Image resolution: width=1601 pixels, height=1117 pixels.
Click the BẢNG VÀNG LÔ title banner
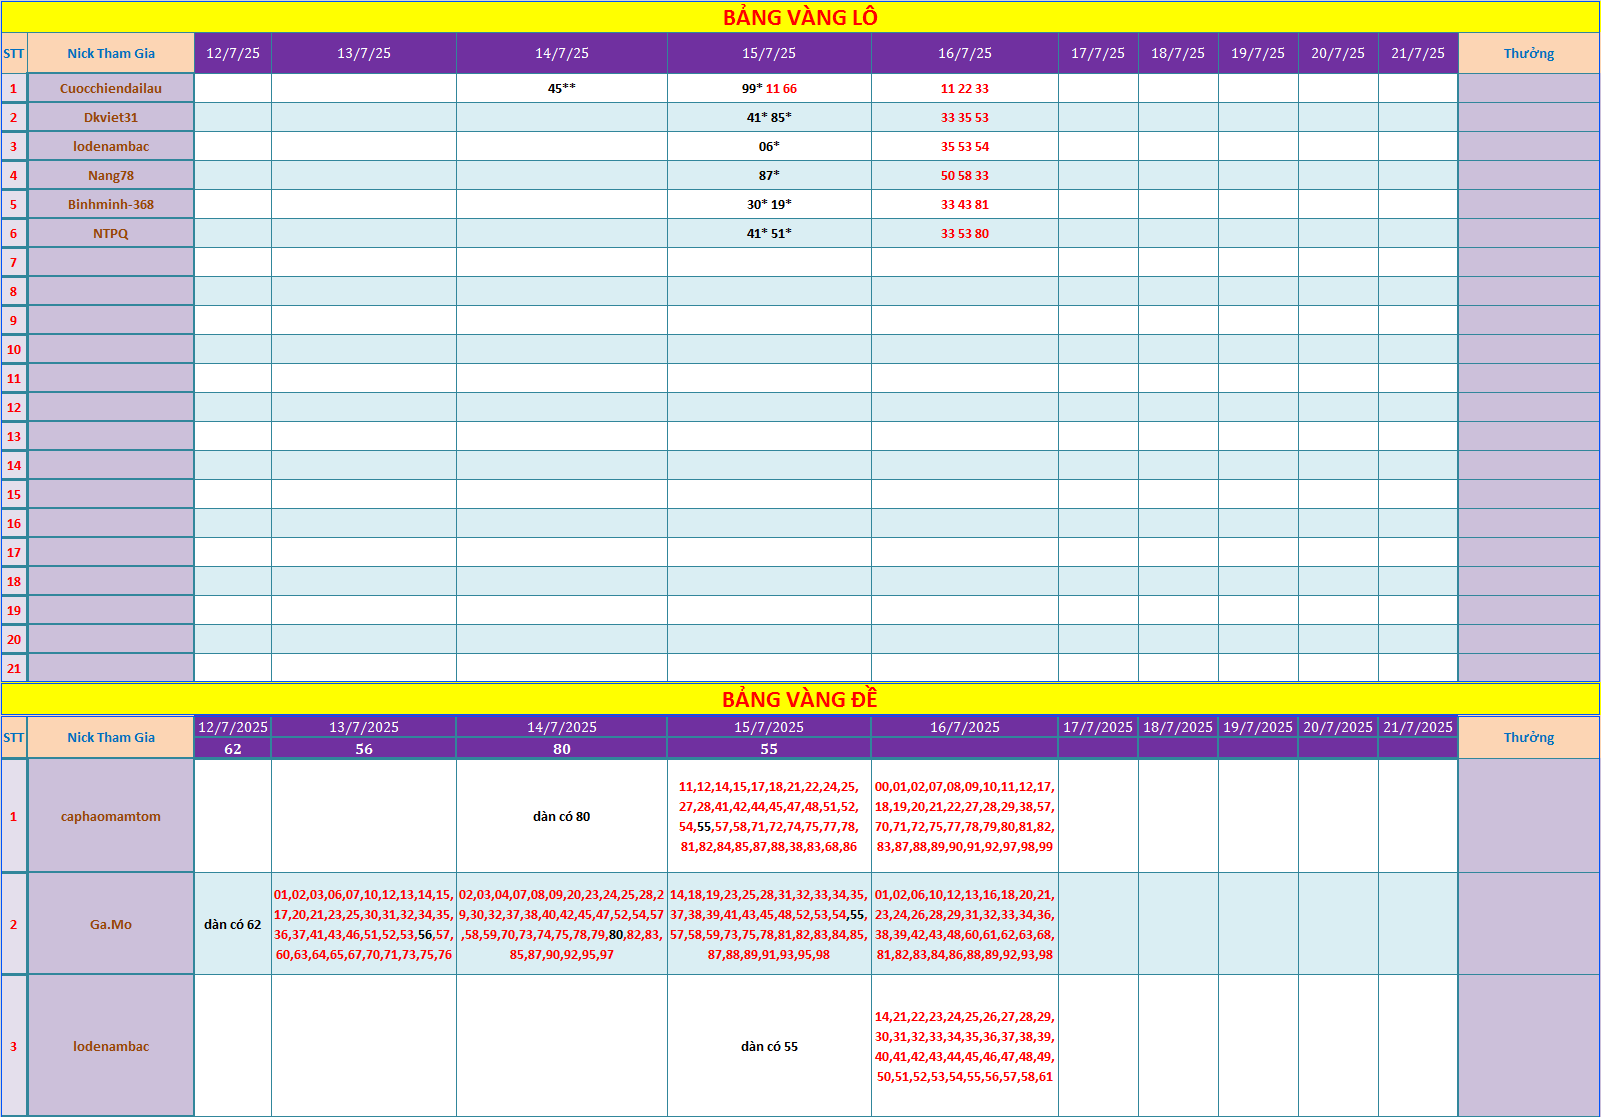pos(800,17)
